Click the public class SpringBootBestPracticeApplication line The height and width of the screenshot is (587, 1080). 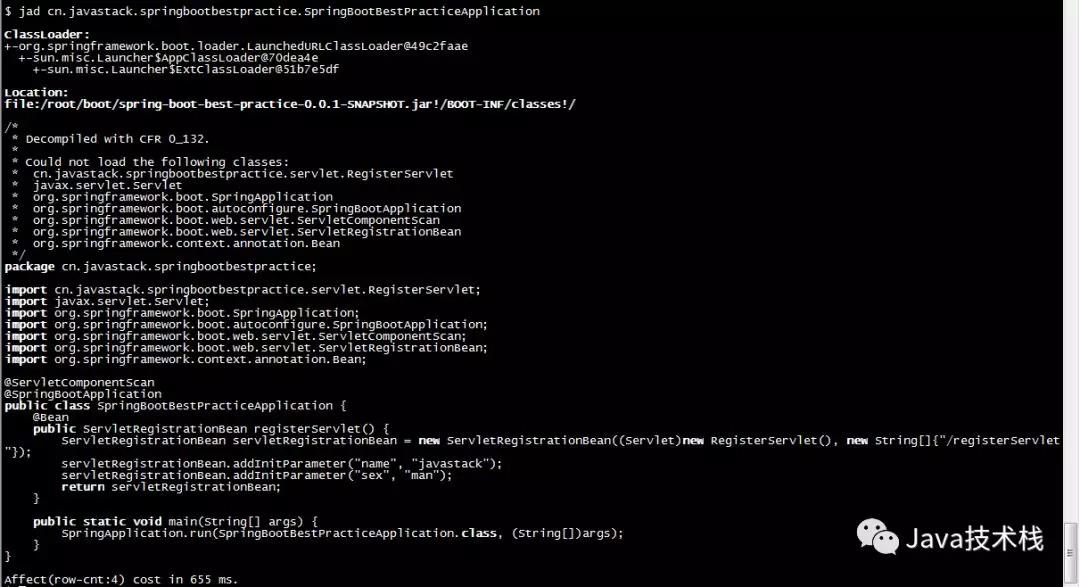pos(176,406)
